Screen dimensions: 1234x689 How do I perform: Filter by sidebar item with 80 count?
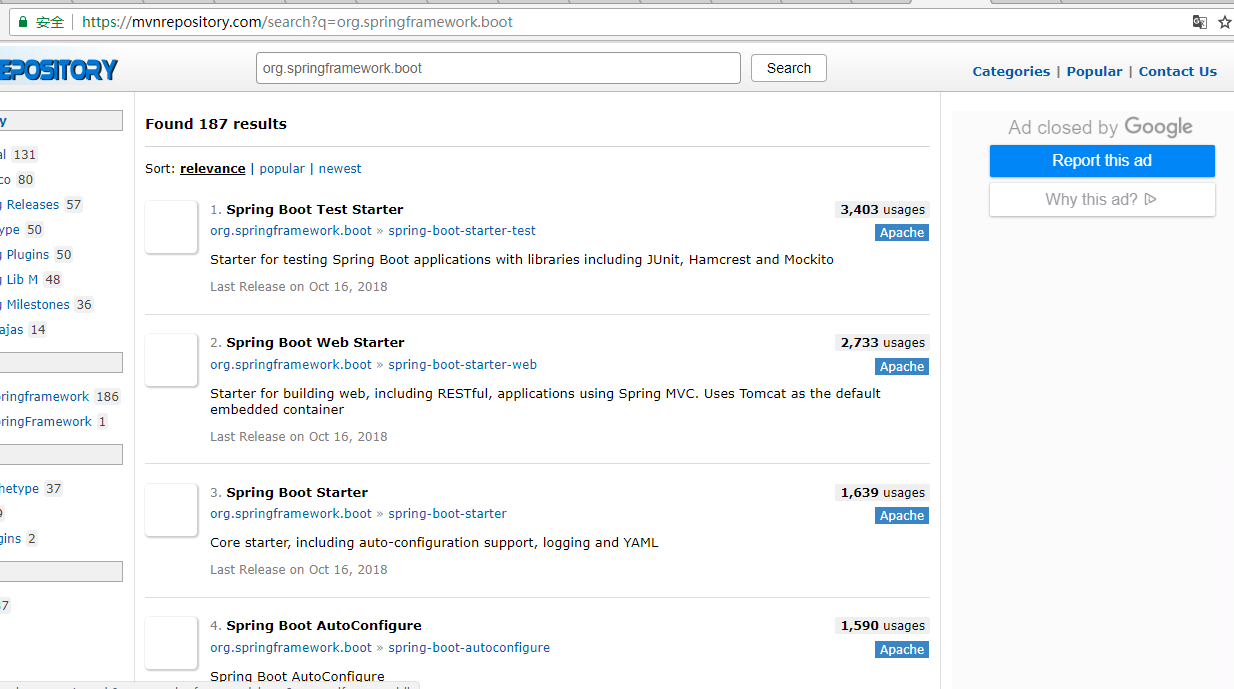click(x=18, y=180)
